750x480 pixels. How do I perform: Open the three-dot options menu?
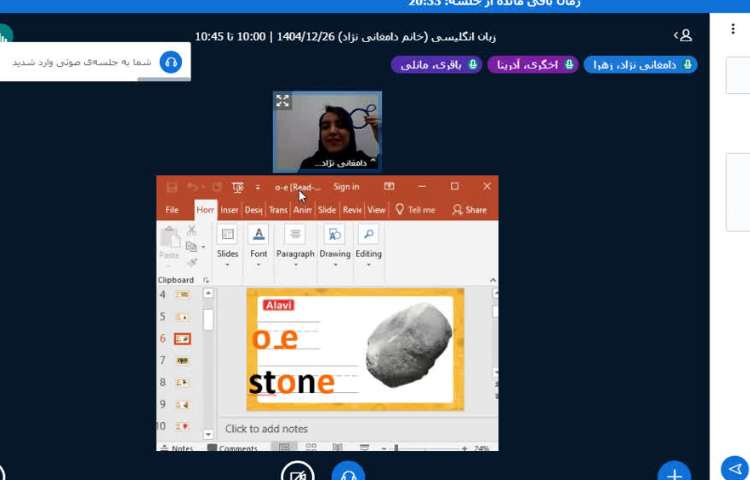coord(733,29)
